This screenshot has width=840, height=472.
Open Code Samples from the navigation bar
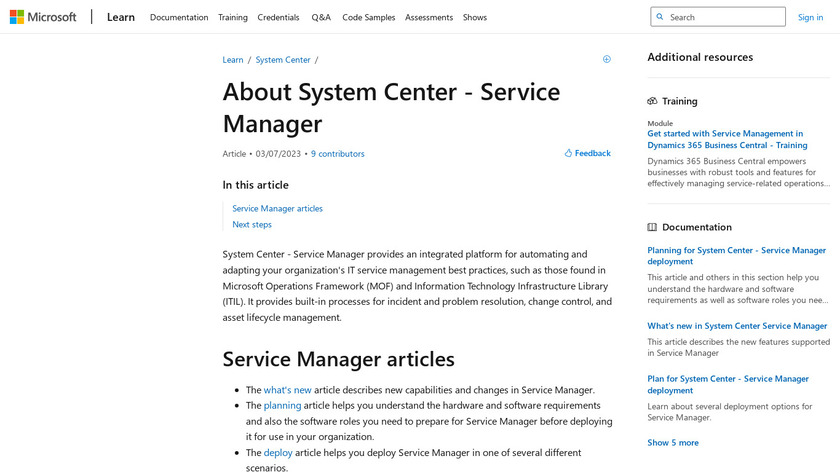click(368, 17)
